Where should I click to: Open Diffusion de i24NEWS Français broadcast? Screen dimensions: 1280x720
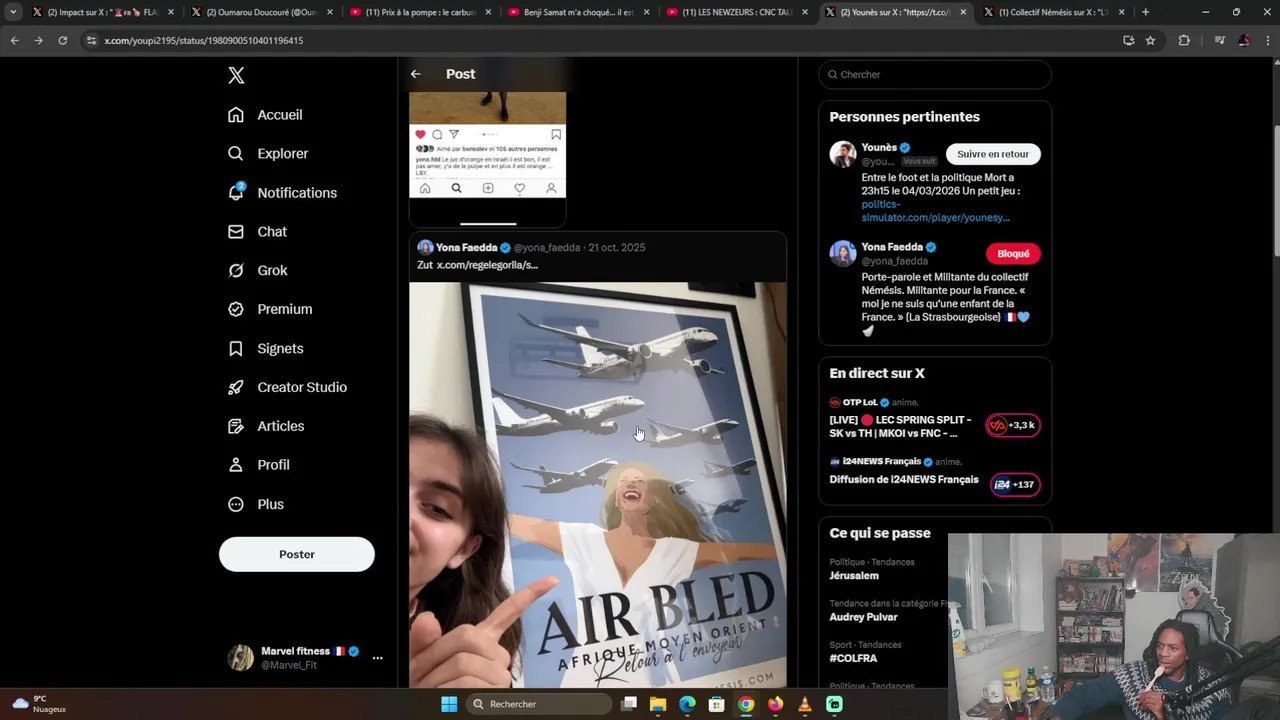pyautogui.click(x=904, y=480)
